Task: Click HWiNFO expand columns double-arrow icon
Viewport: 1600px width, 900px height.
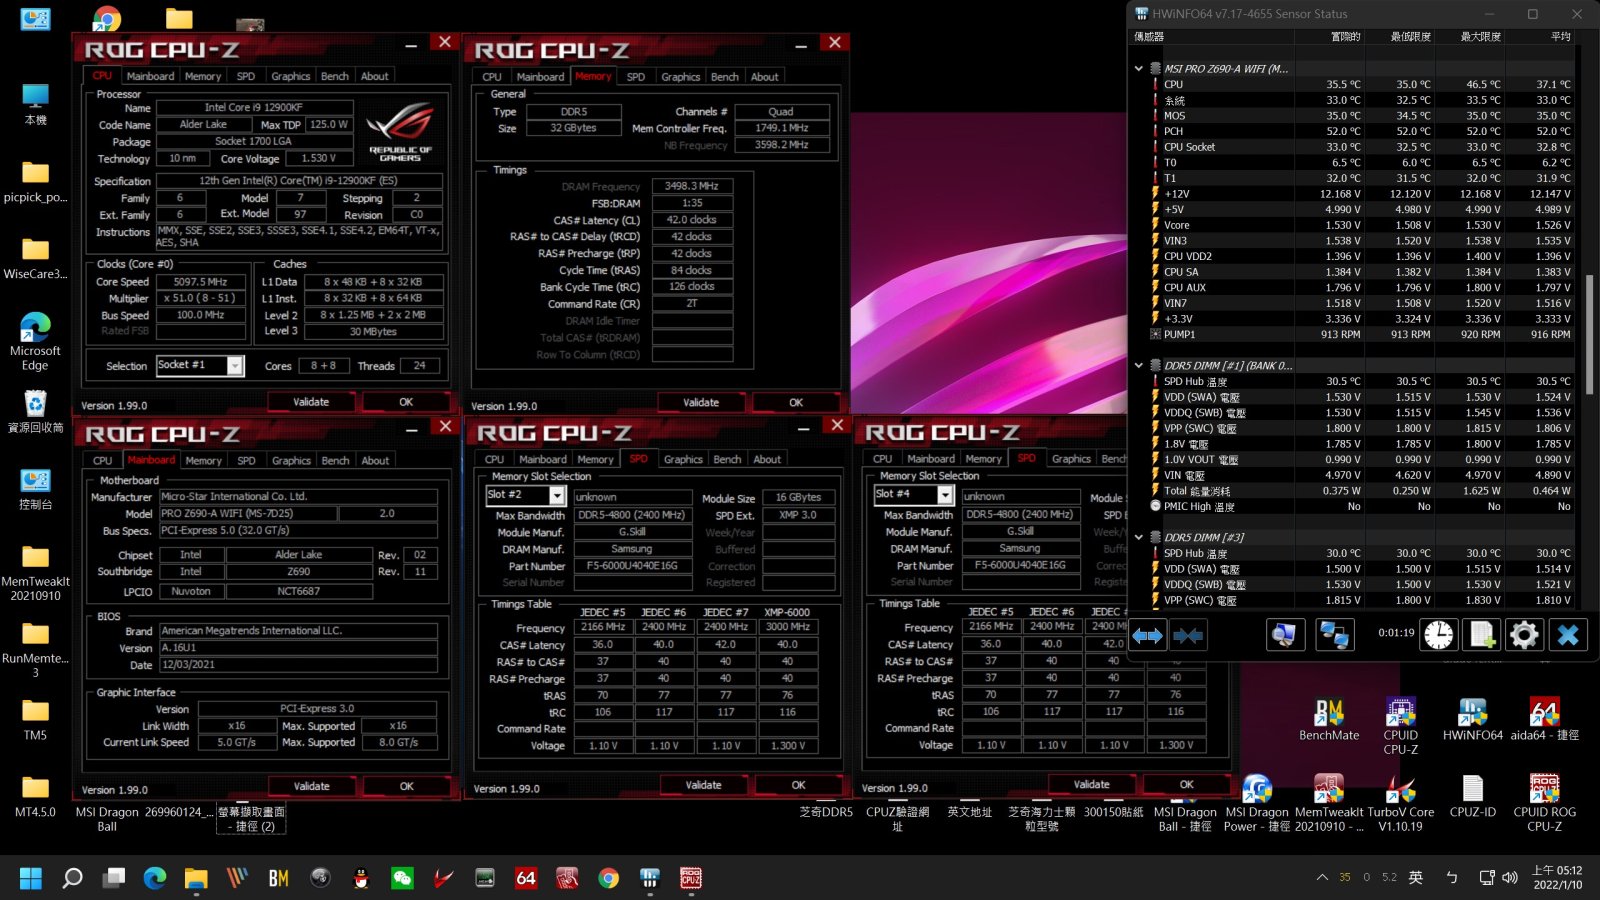Action: 1148,635
